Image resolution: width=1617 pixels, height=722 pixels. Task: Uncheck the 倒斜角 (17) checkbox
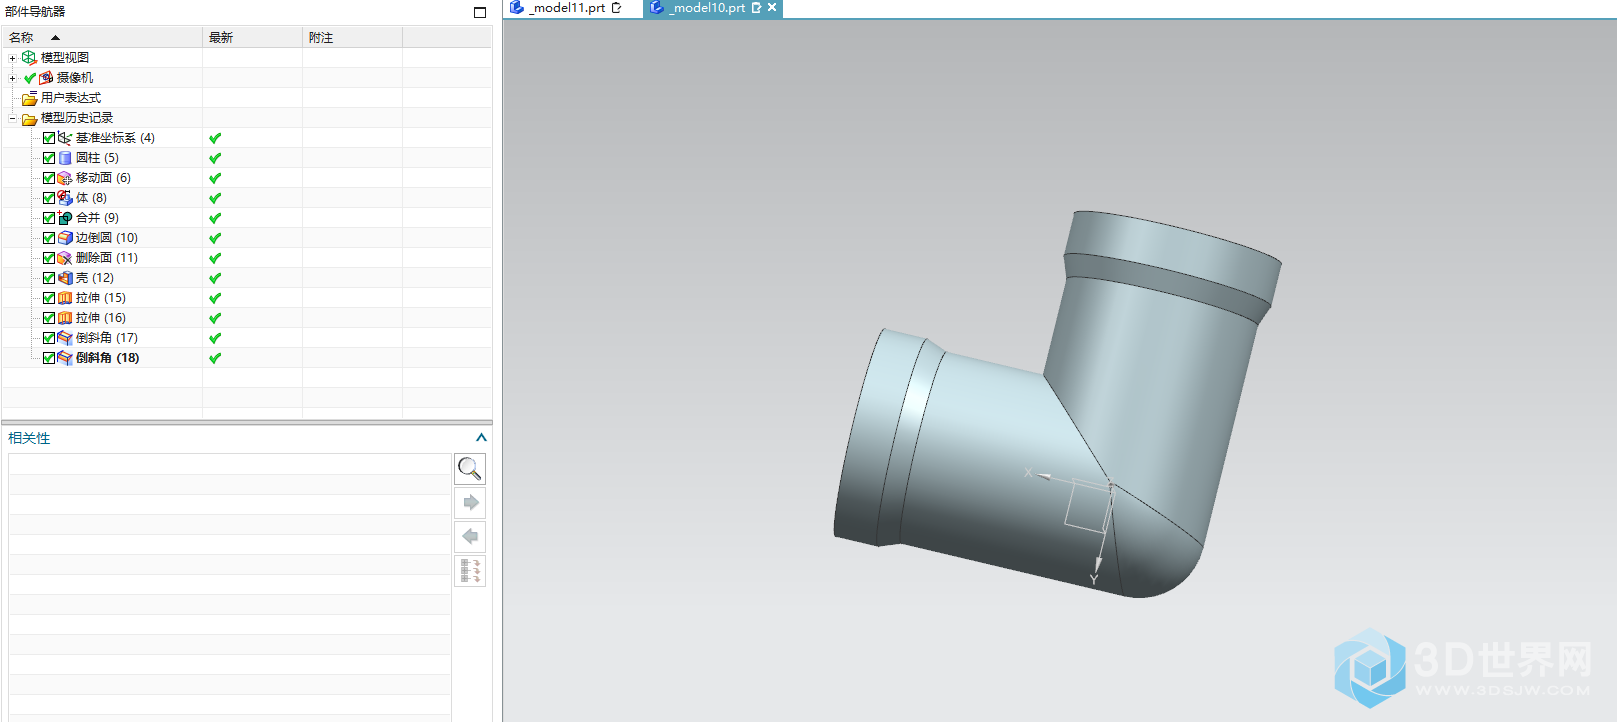[x=49, y=338]
